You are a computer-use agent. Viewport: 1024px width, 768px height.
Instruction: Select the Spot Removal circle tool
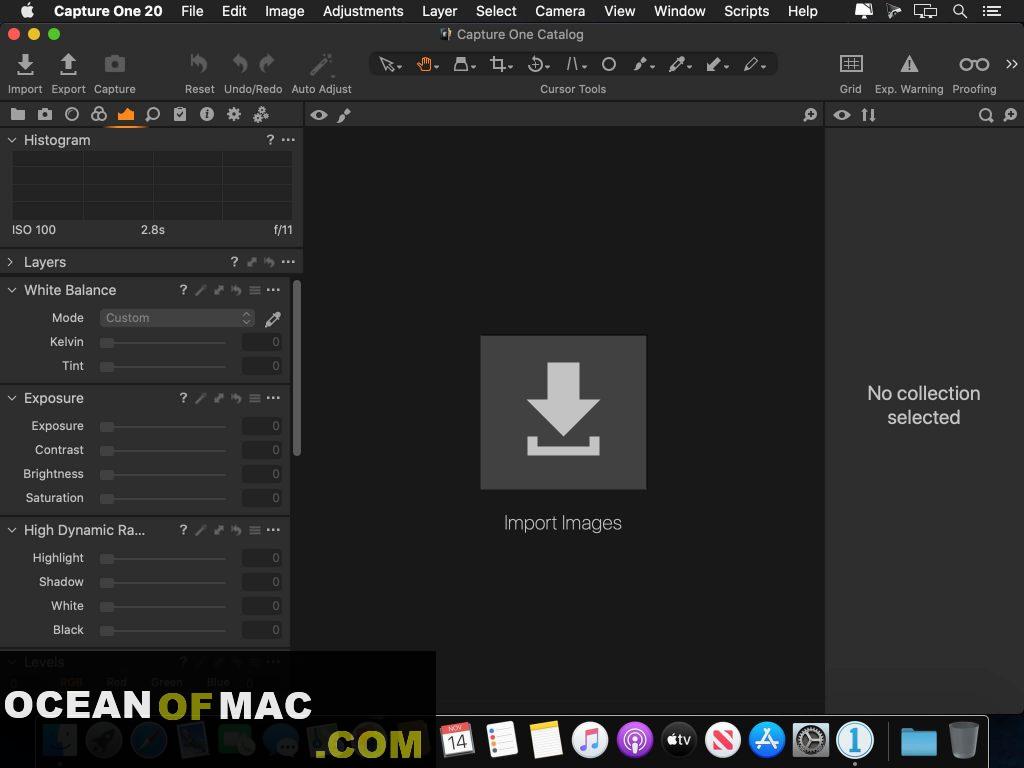[x=609, y=64]
